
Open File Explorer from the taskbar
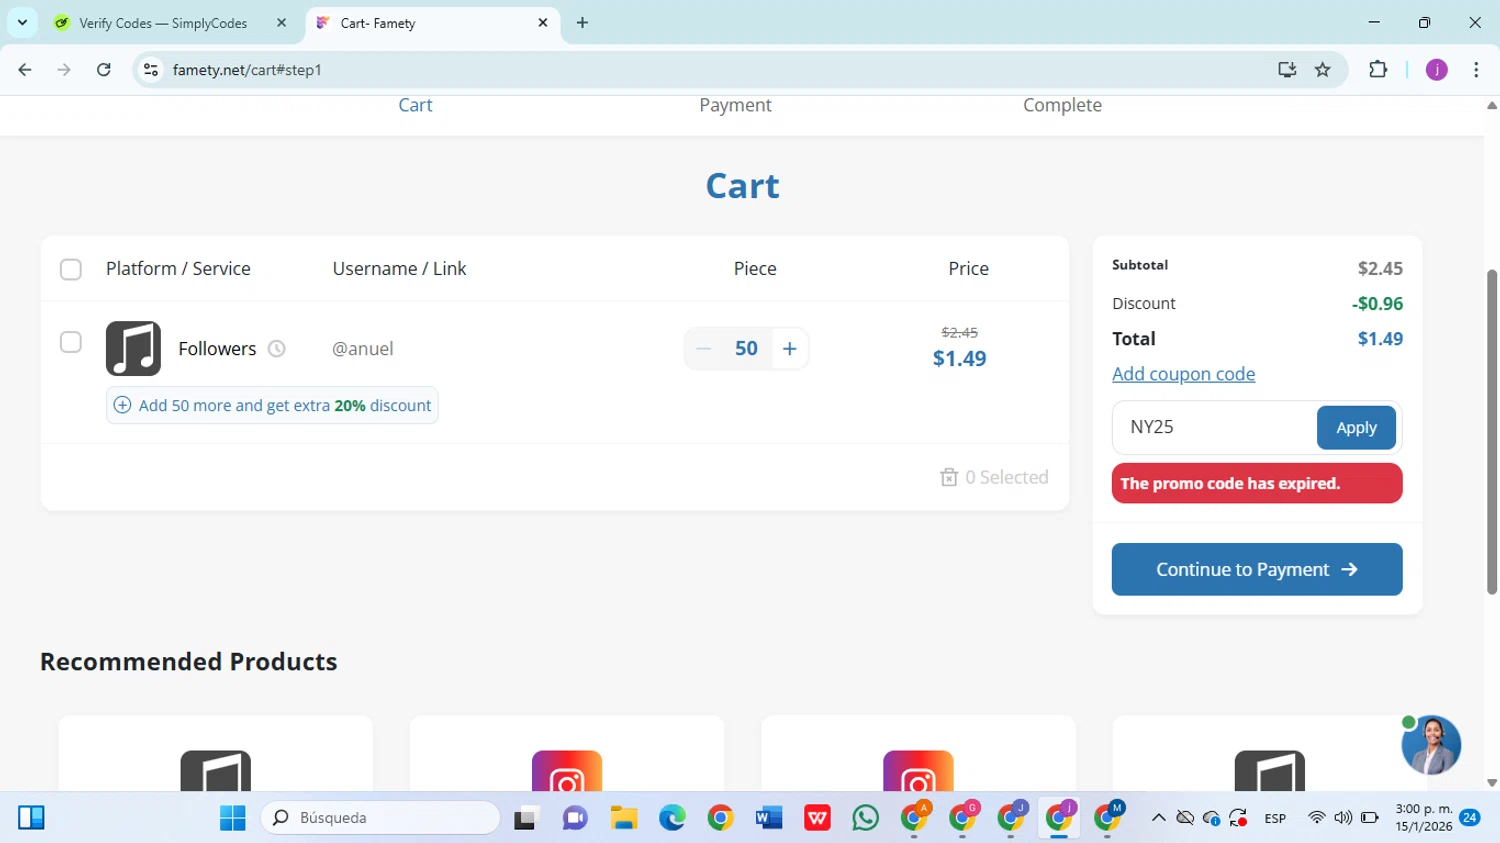[624, 818]
